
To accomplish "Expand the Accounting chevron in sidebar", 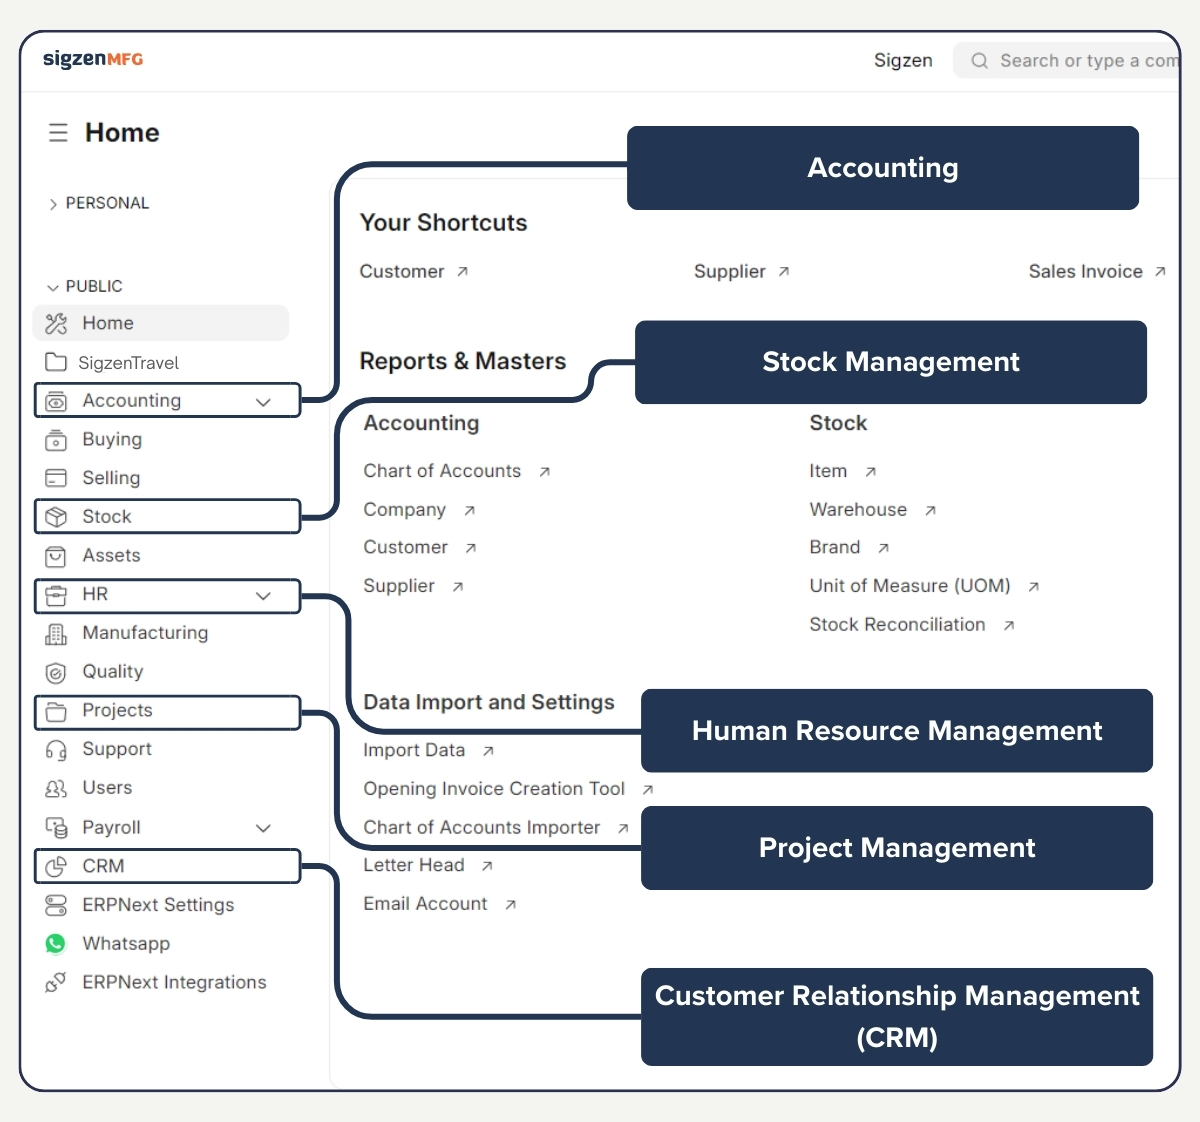I will [x=263, y=400].
